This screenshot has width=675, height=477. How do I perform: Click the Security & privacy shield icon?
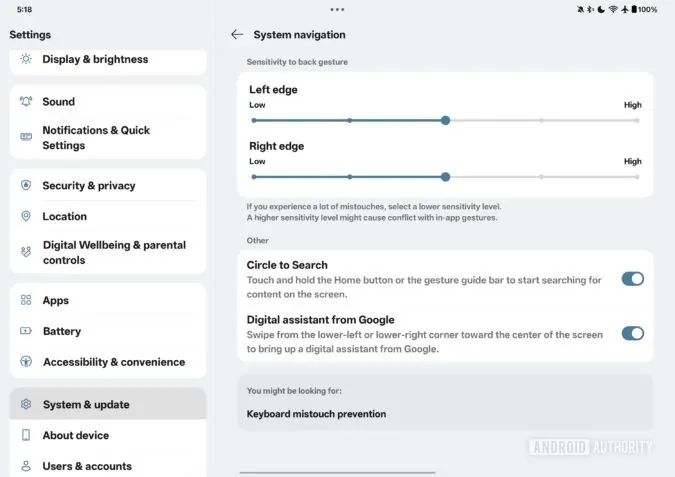(26, 186)
